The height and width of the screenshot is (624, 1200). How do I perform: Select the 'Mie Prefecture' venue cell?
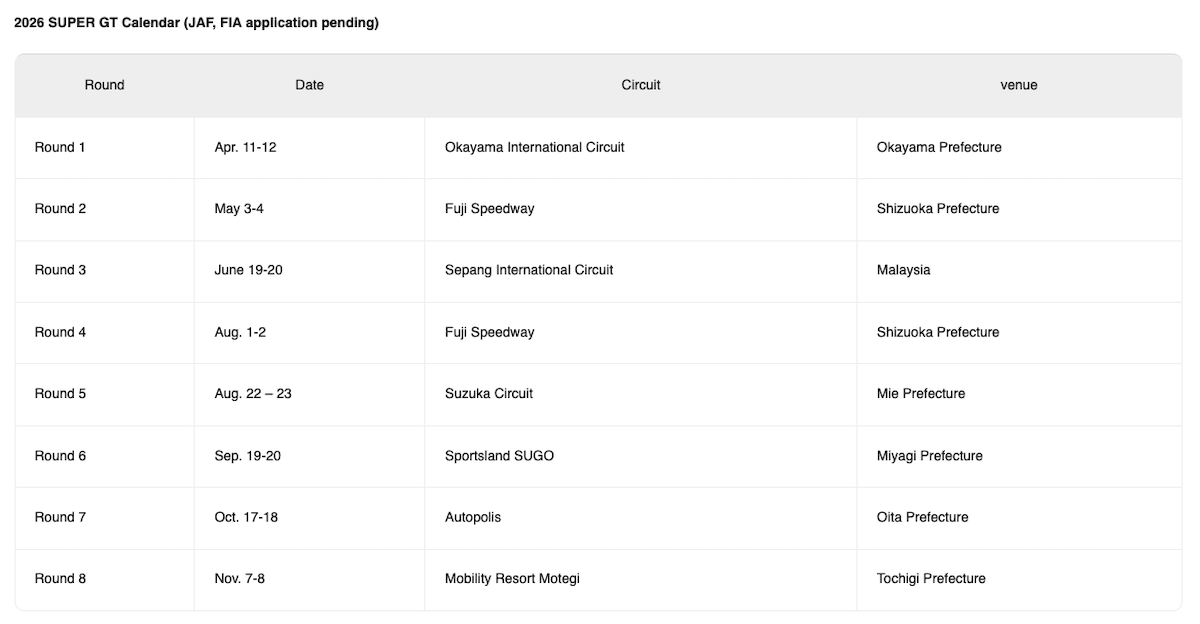pos(1019,394)
